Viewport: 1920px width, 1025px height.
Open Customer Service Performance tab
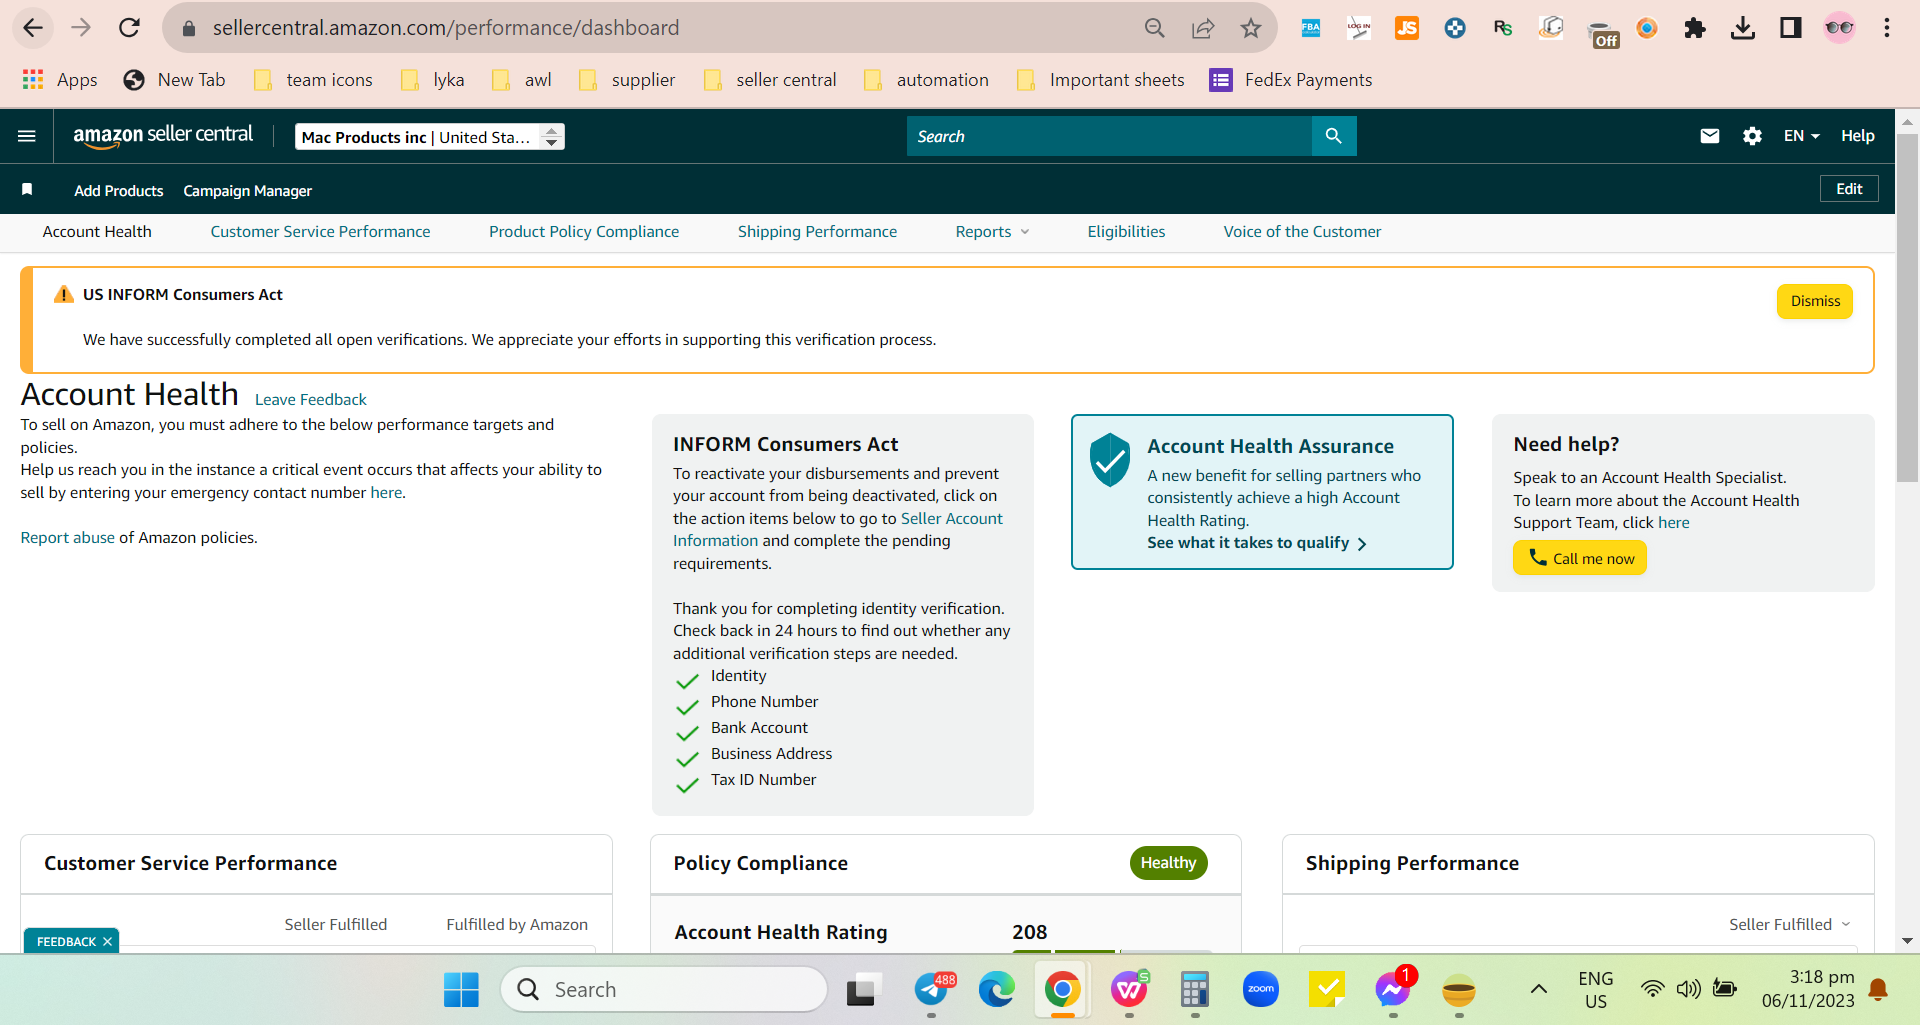(x=320, y=232)
